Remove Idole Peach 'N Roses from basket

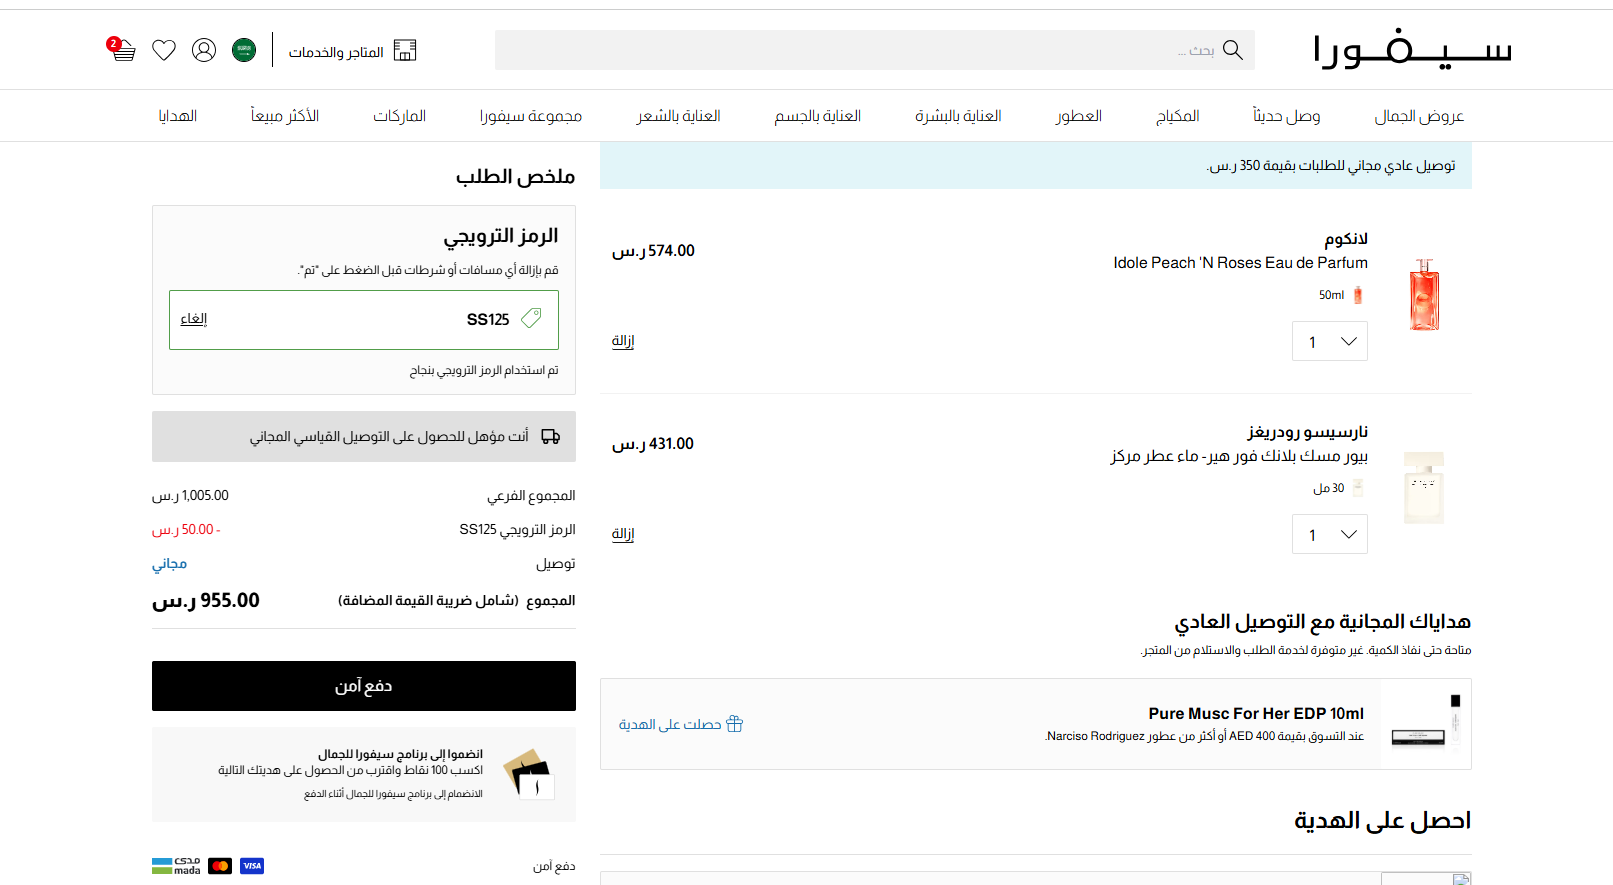pos(623,341)
